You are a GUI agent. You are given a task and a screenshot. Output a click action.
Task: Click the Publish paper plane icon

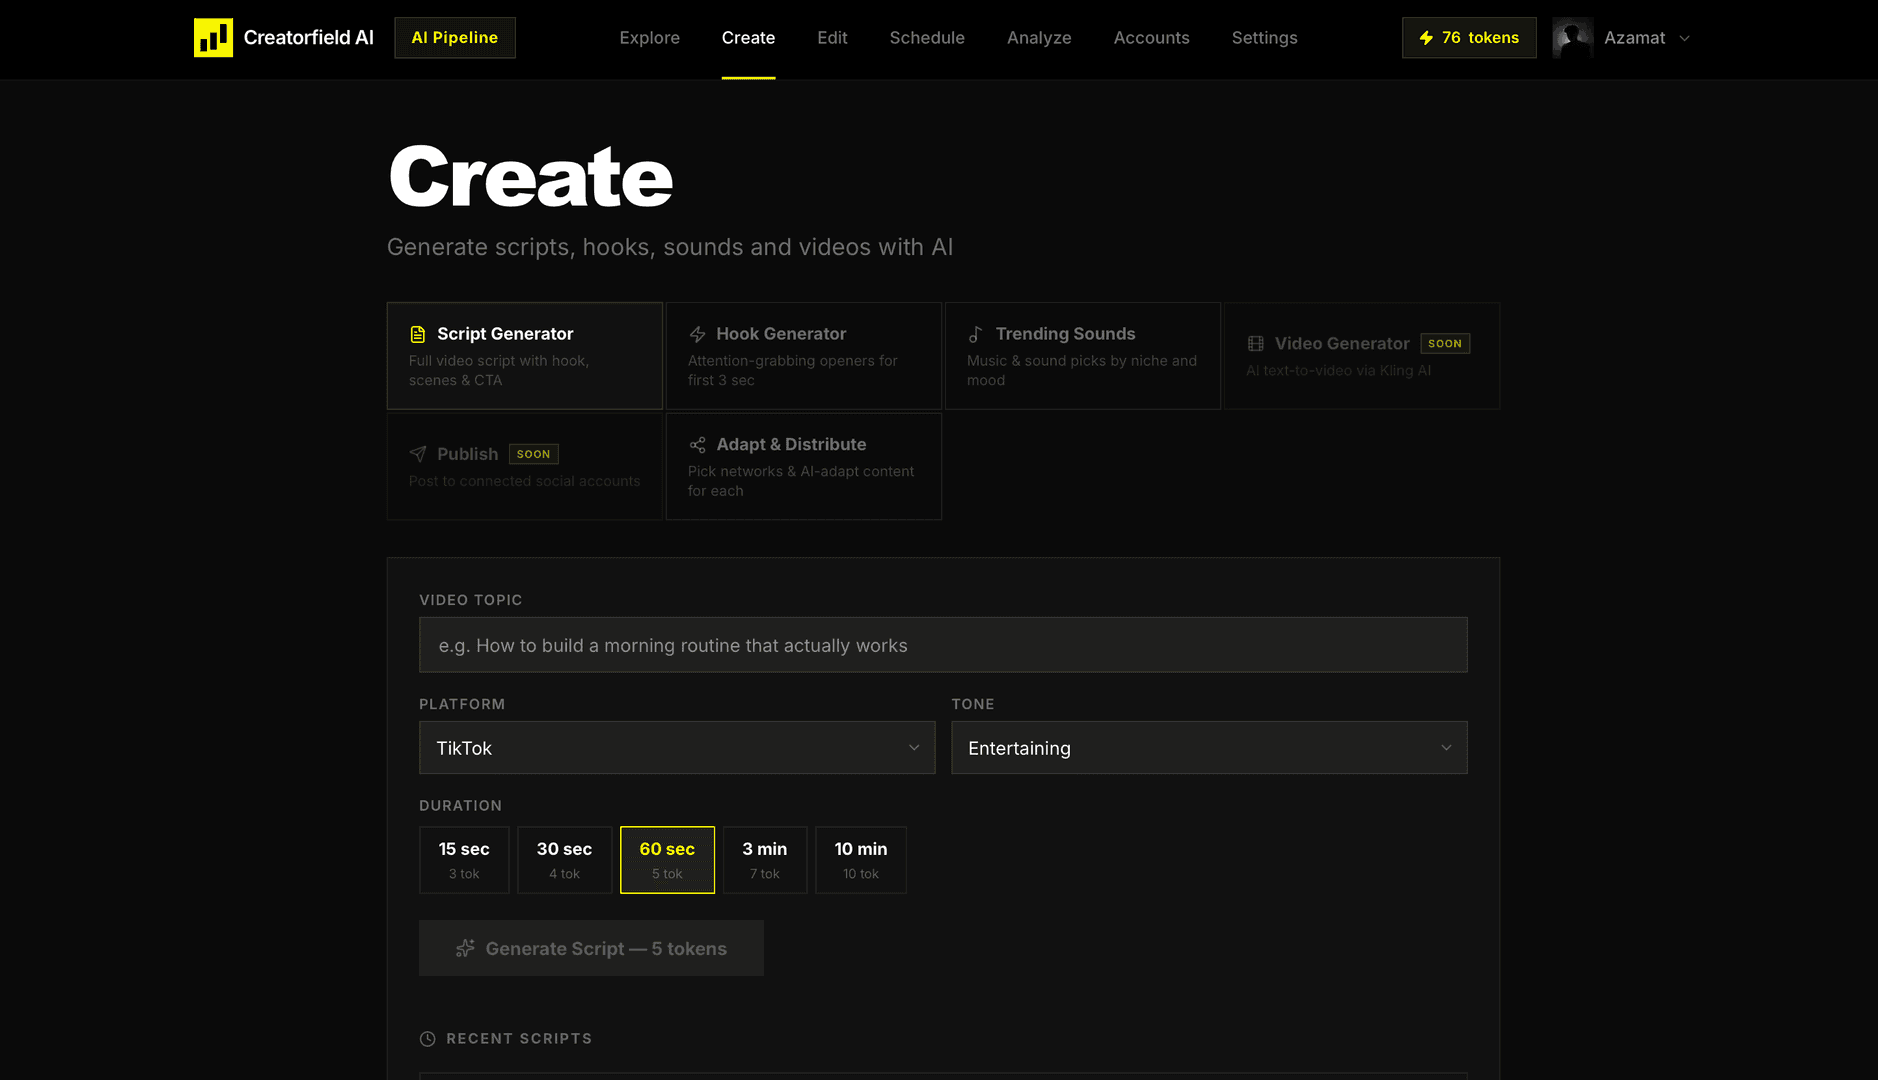[x=418, y=454]
